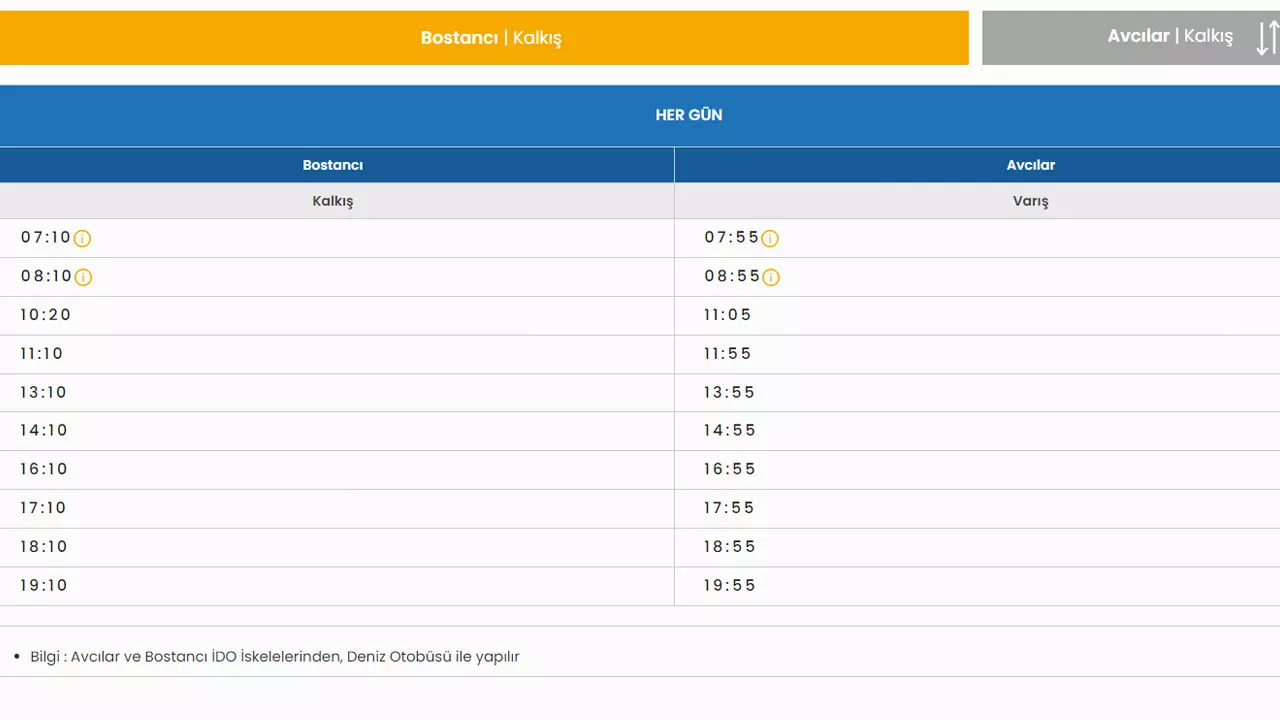Viewport: 1280px width, 720px height.
Task: Pick the 19:10 last departure
Action: (44, 586)
